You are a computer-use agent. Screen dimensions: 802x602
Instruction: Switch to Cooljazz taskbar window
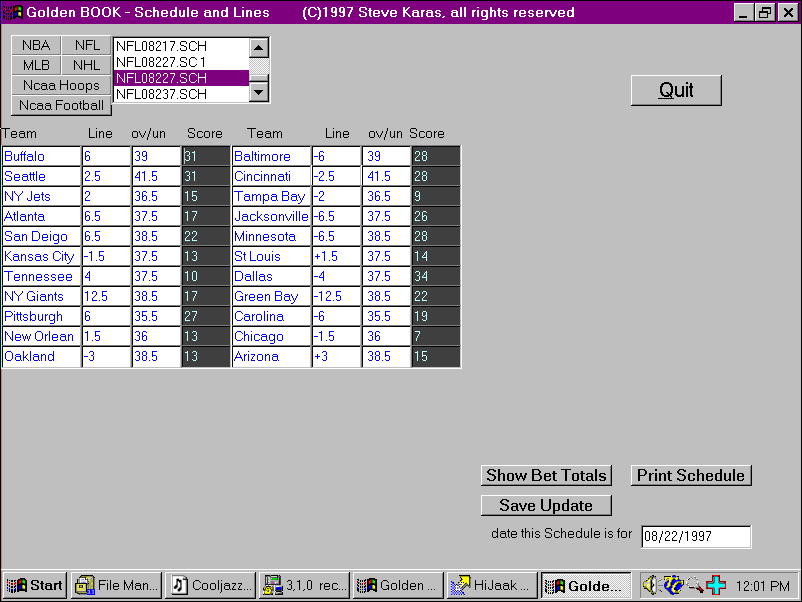[x=211, y=585]
